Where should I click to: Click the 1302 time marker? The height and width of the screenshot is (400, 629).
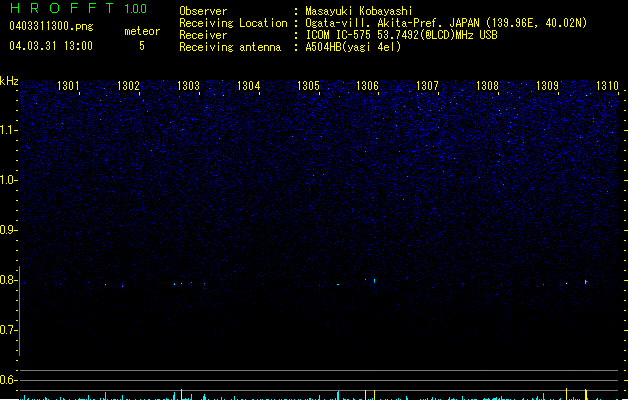(128, 86)
